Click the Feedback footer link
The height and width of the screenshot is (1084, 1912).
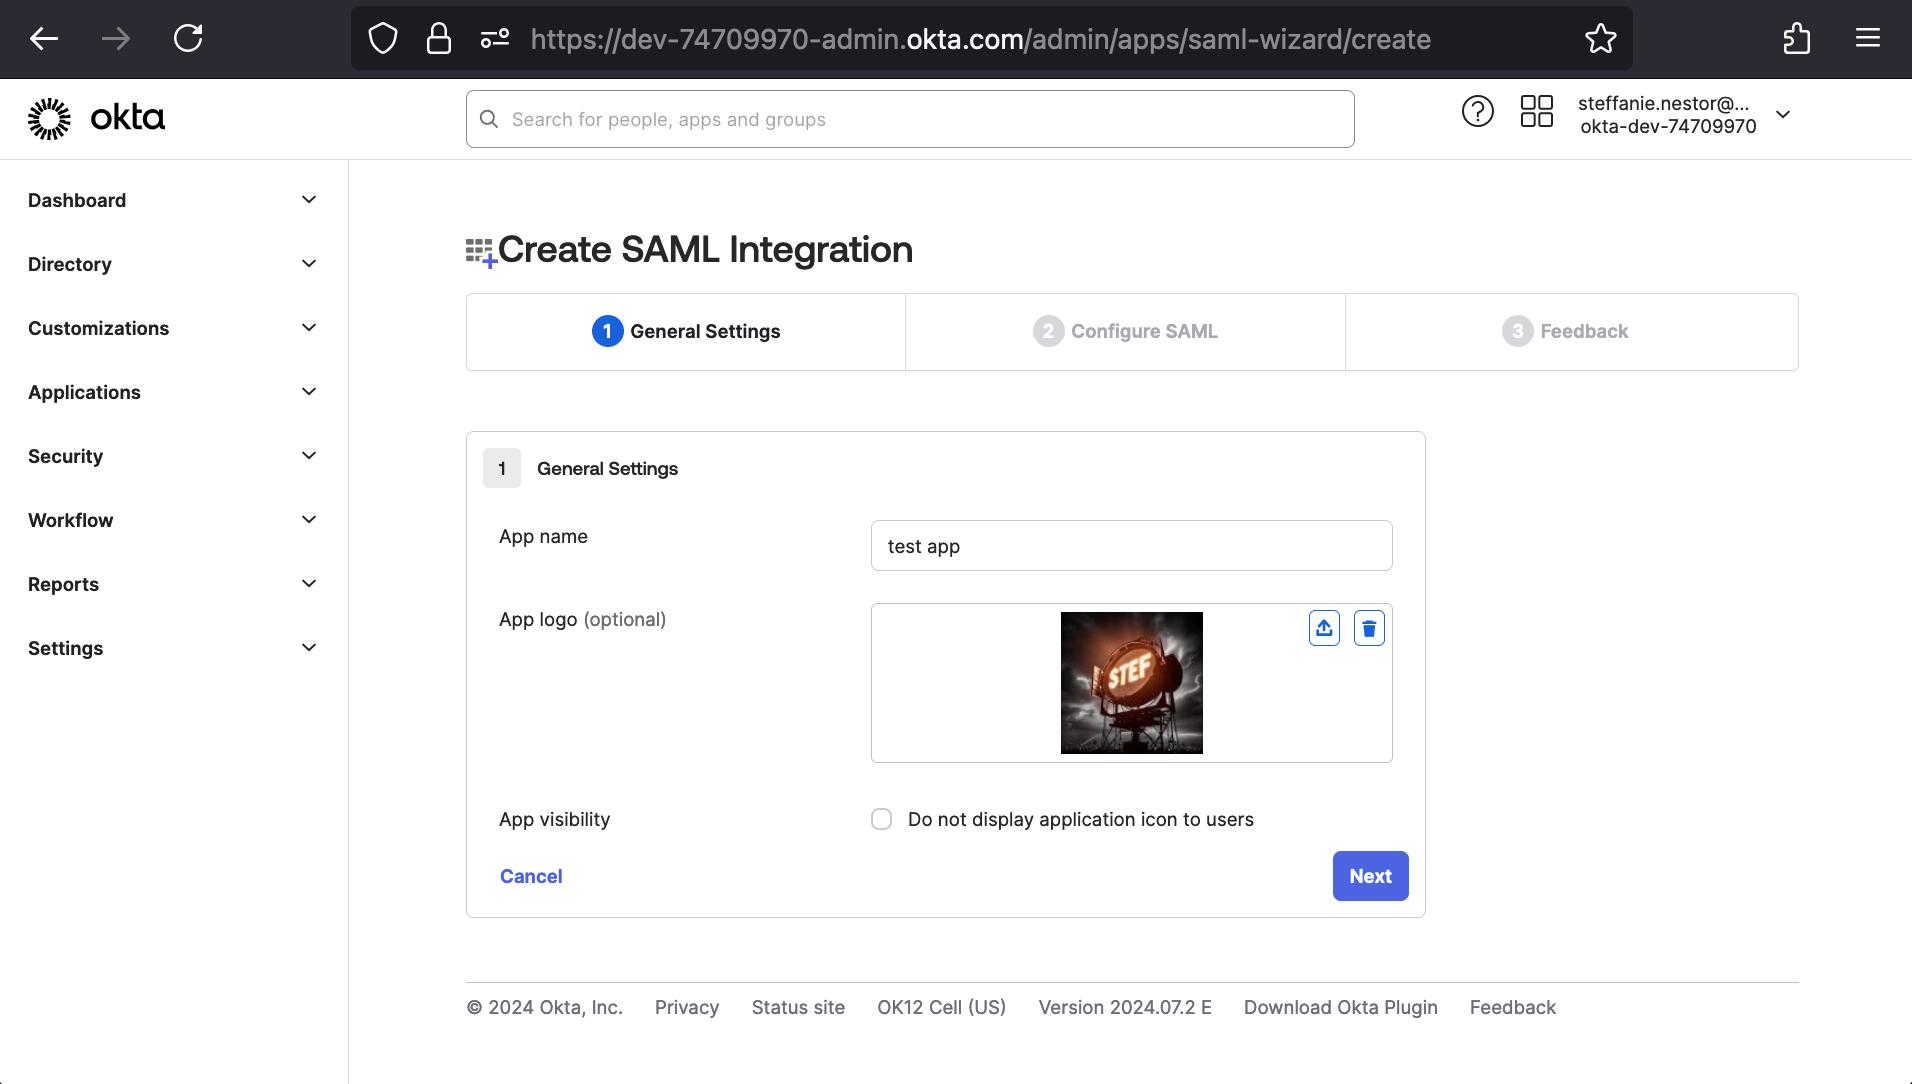pos(1513,1007)
